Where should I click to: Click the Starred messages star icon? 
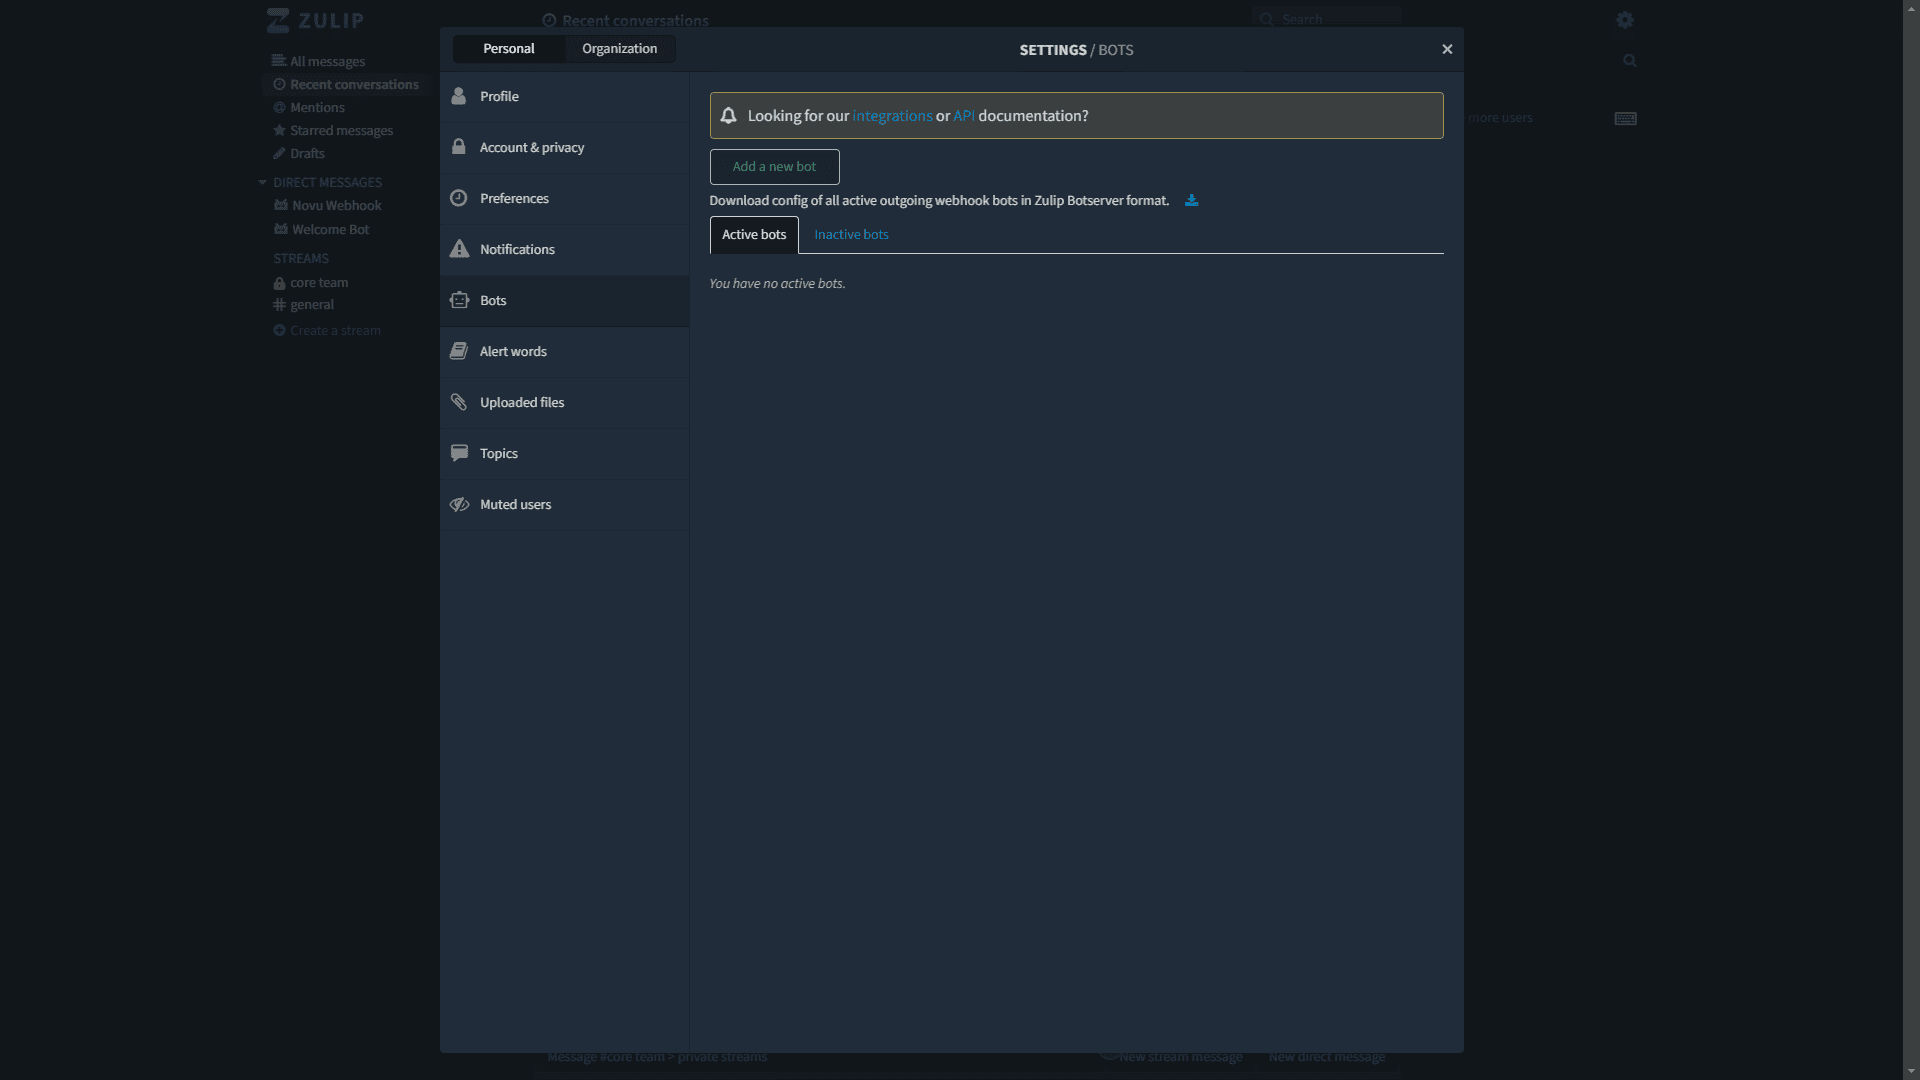tap(279, 130)
